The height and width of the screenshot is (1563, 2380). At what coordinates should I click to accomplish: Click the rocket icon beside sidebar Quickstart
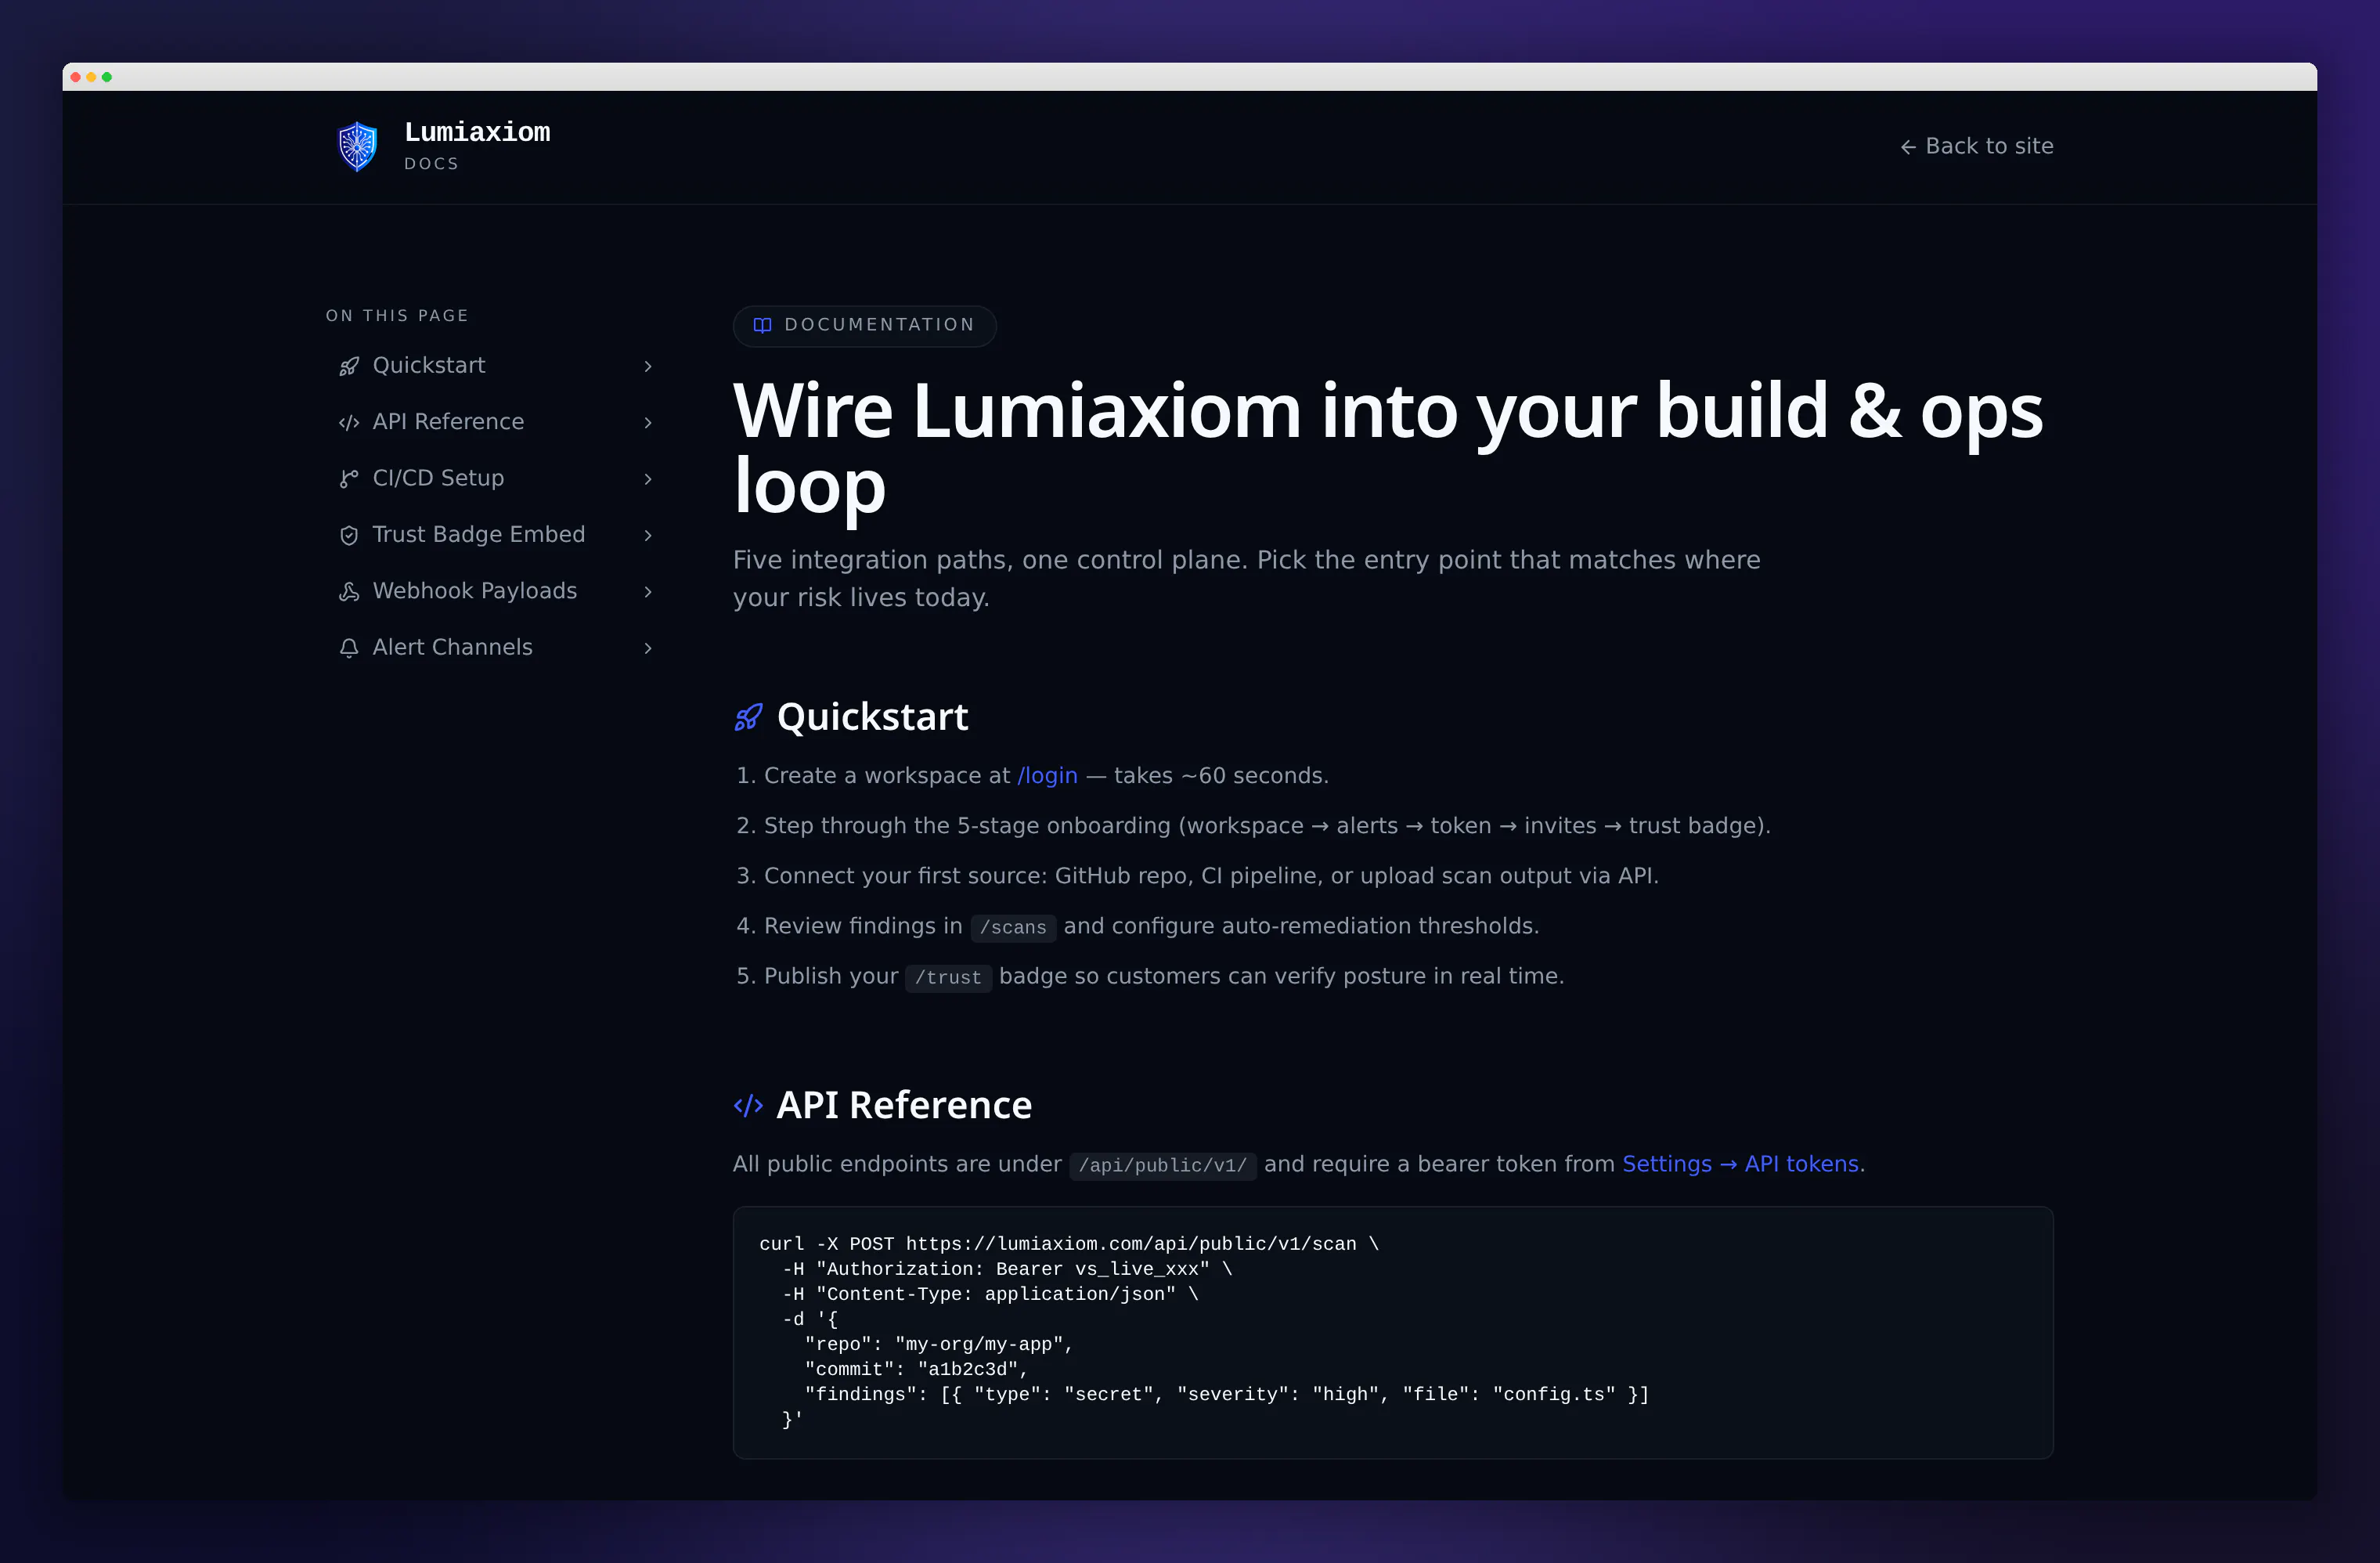click(x=348, y=367)
